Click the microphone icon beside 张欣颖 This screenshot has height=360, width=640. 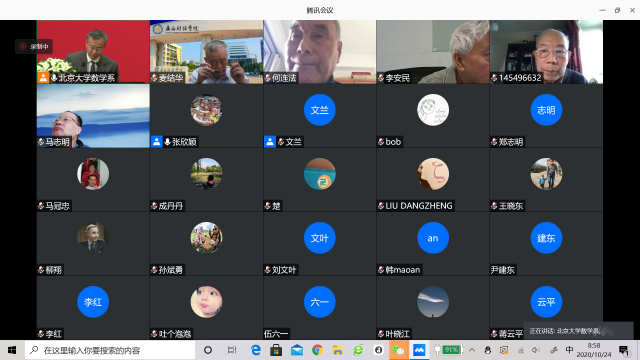click(x=167, y=142)
